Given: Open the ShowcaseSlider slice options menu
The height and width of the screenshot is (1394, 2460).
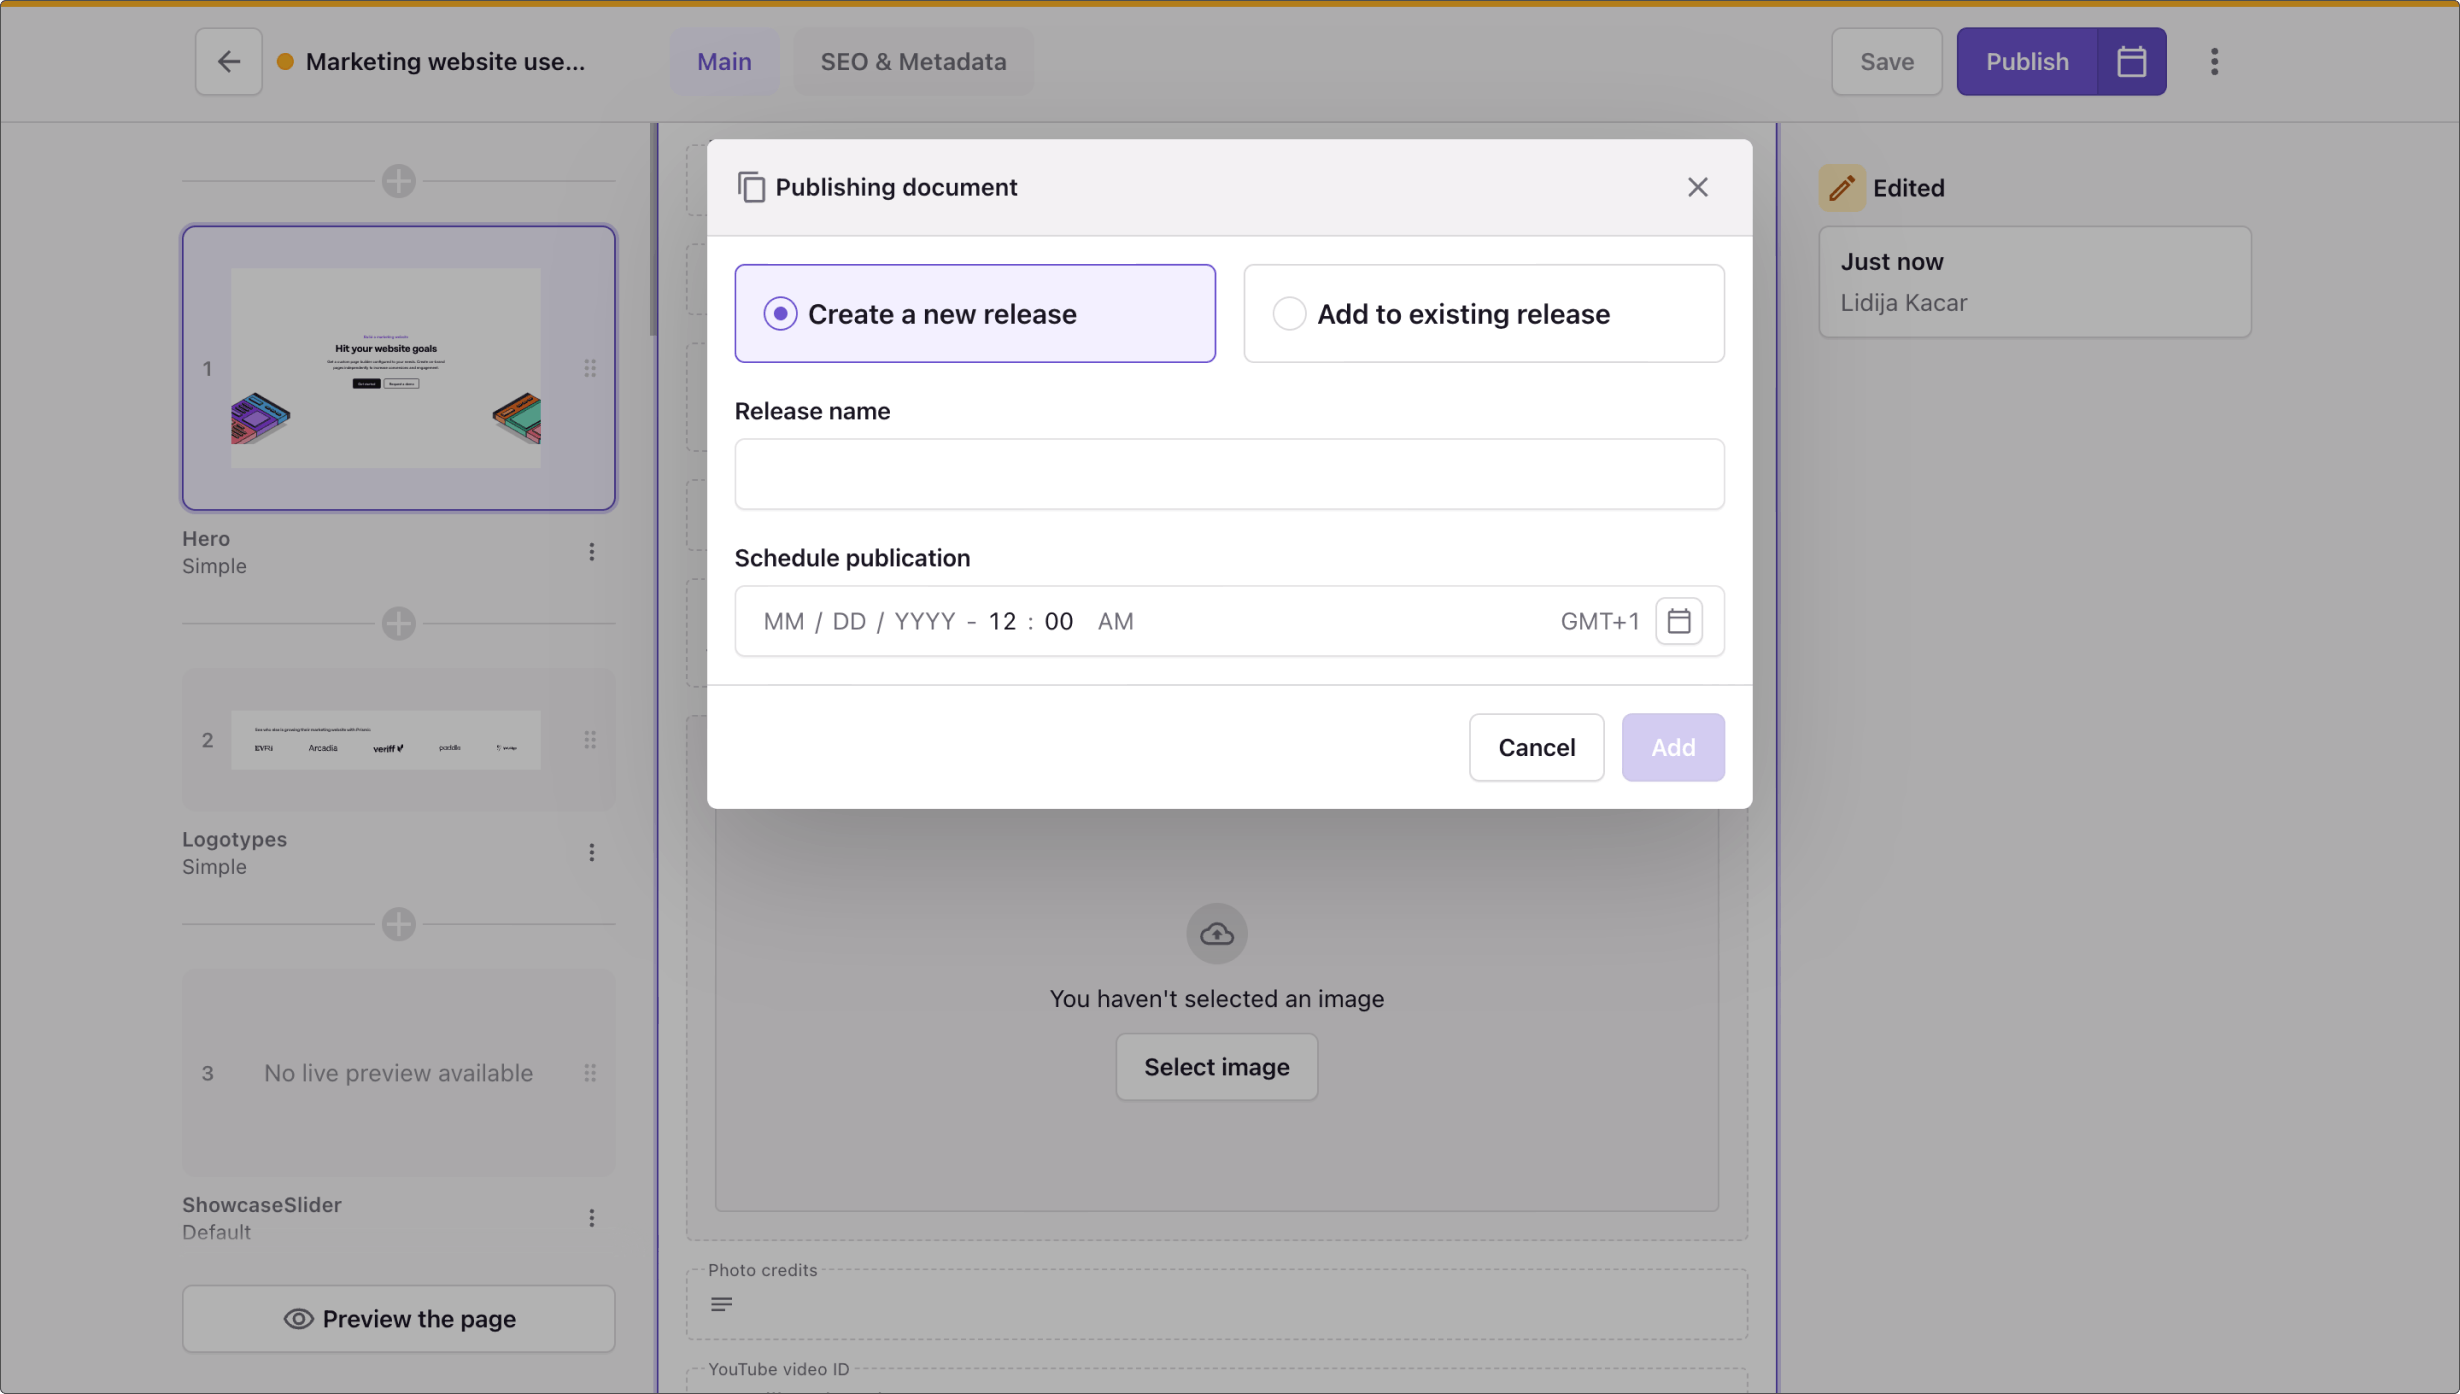Looking at the screenshot, I should 591,1218.
